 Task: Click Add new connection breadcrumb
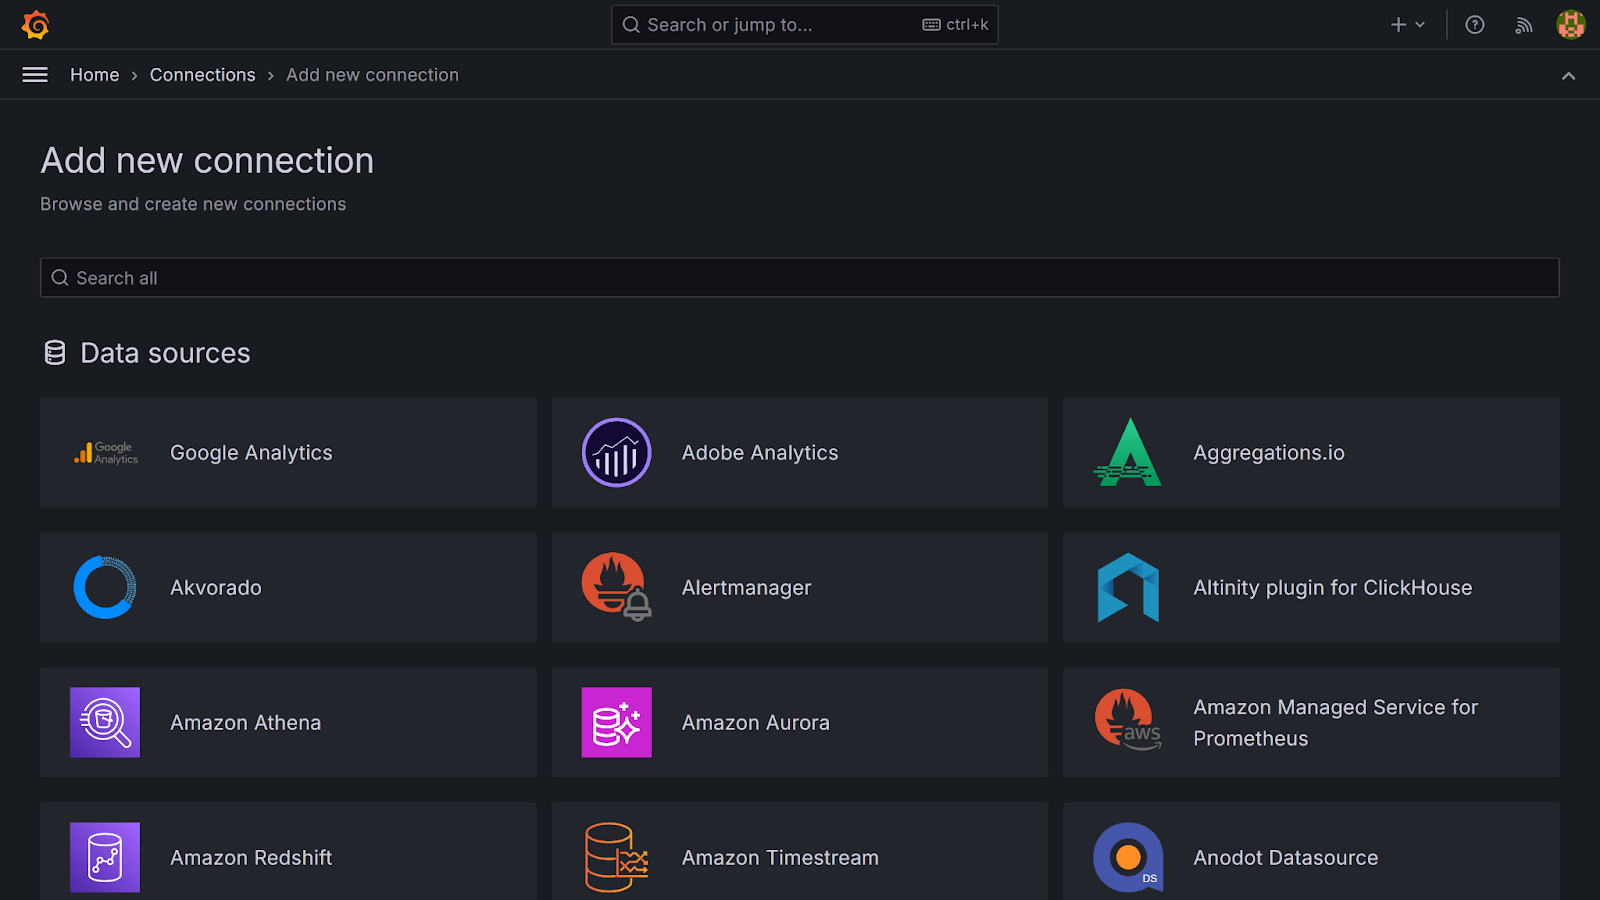tap(372, 75)
